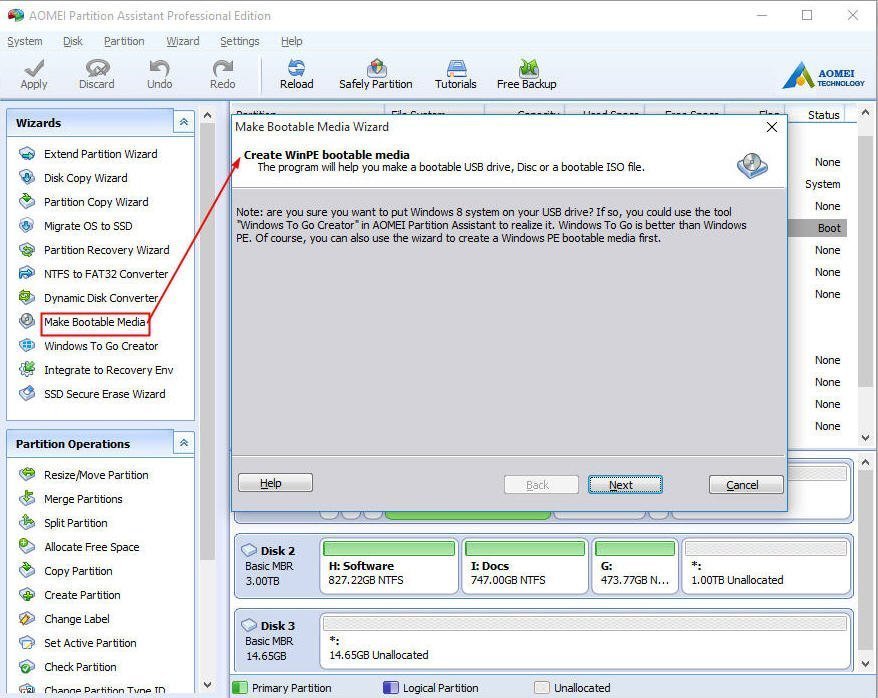Click the Change Label icon
Screen dimensions: 878x698
click(27, 619)
